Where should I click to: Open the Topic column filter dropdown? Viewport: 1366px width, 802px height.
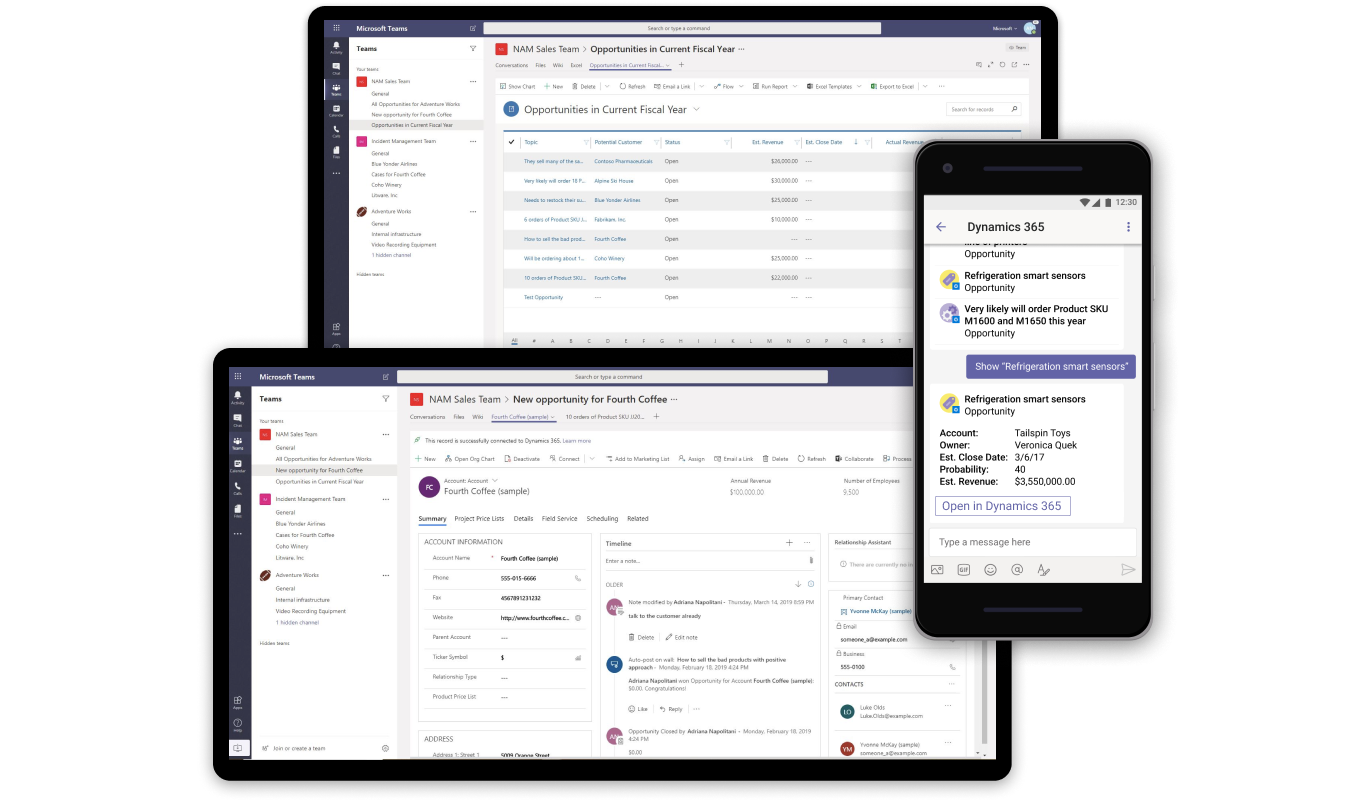(x=586, y=142)
